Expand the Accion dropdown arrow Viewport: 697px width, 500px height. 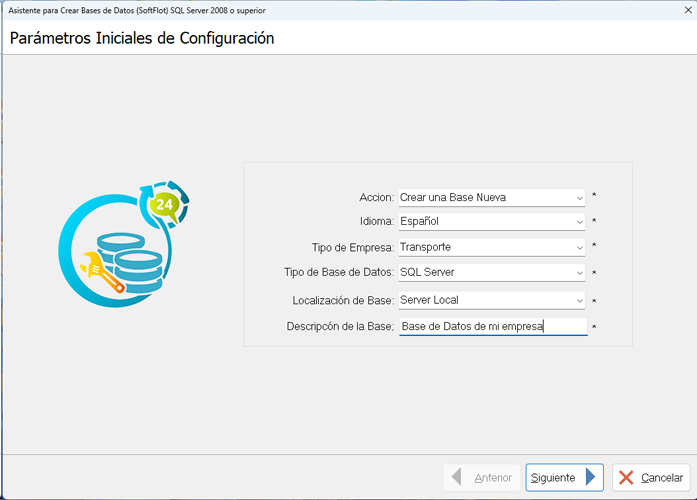click(x=579, y=197)
